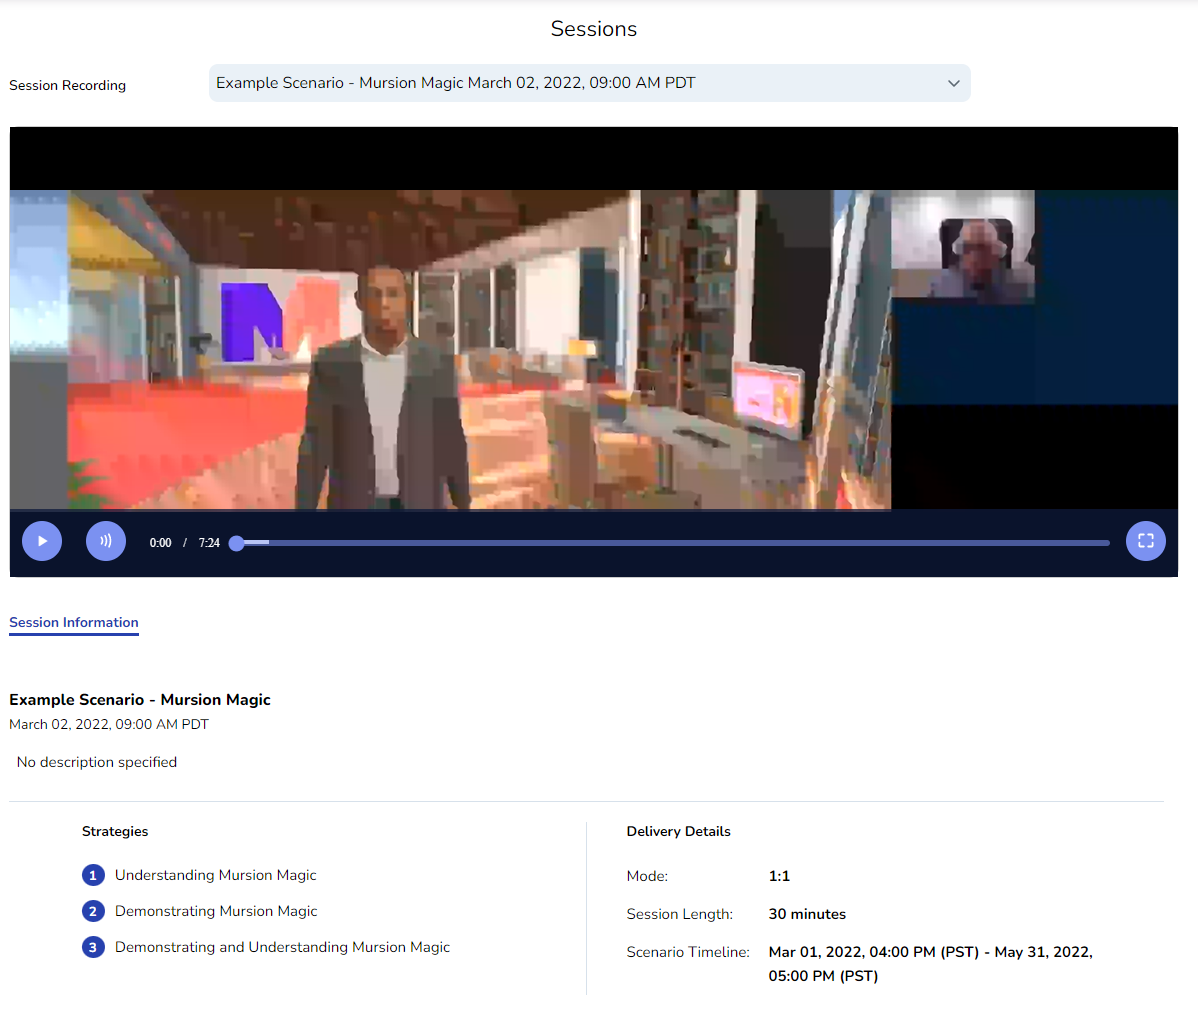This screenshot has height=1031, width=1198.
Task: Click the number 1 strategy badge
Action: click(93, 875)
